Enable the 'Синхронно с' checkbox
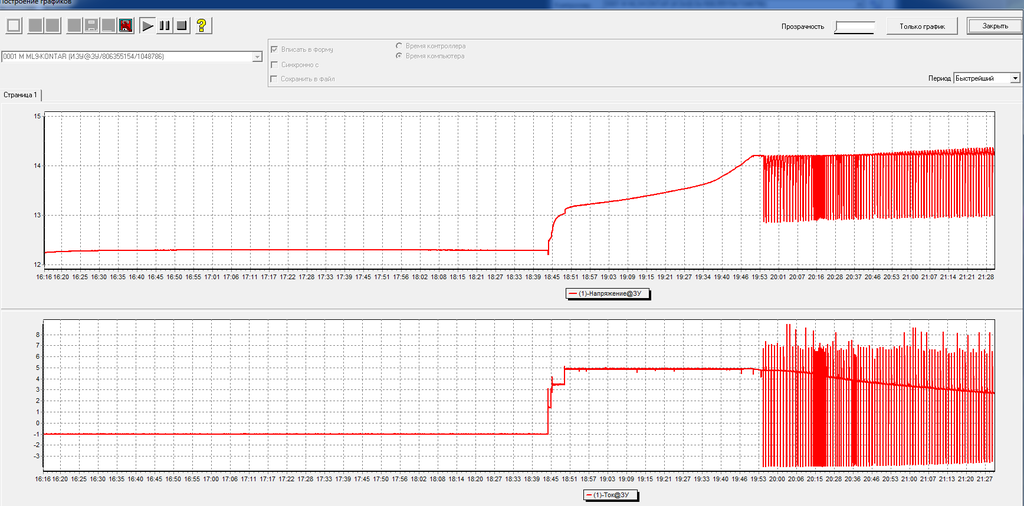1024x506 pixels. click(x=274, y=63)
